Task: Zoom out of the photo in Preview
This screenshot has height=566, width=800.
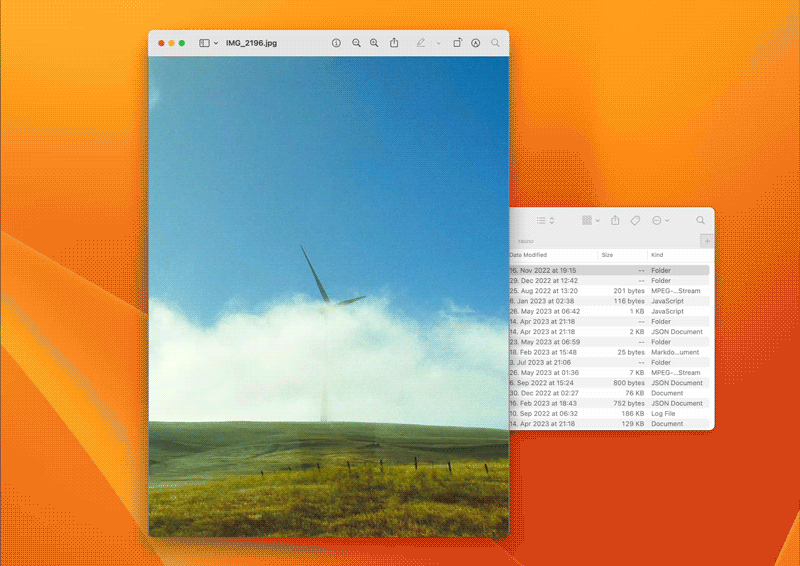Action: tap(356, 43)
